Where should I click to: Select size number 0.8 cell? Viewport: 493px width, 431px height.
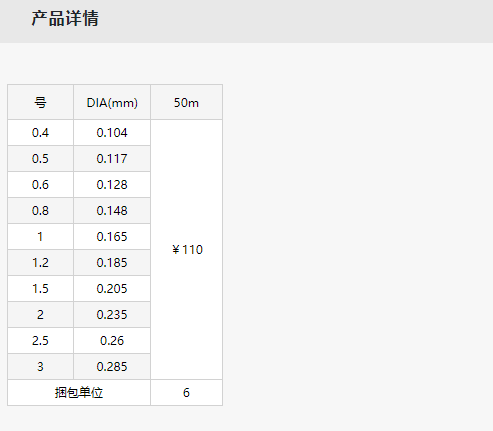tap(40, 211)
